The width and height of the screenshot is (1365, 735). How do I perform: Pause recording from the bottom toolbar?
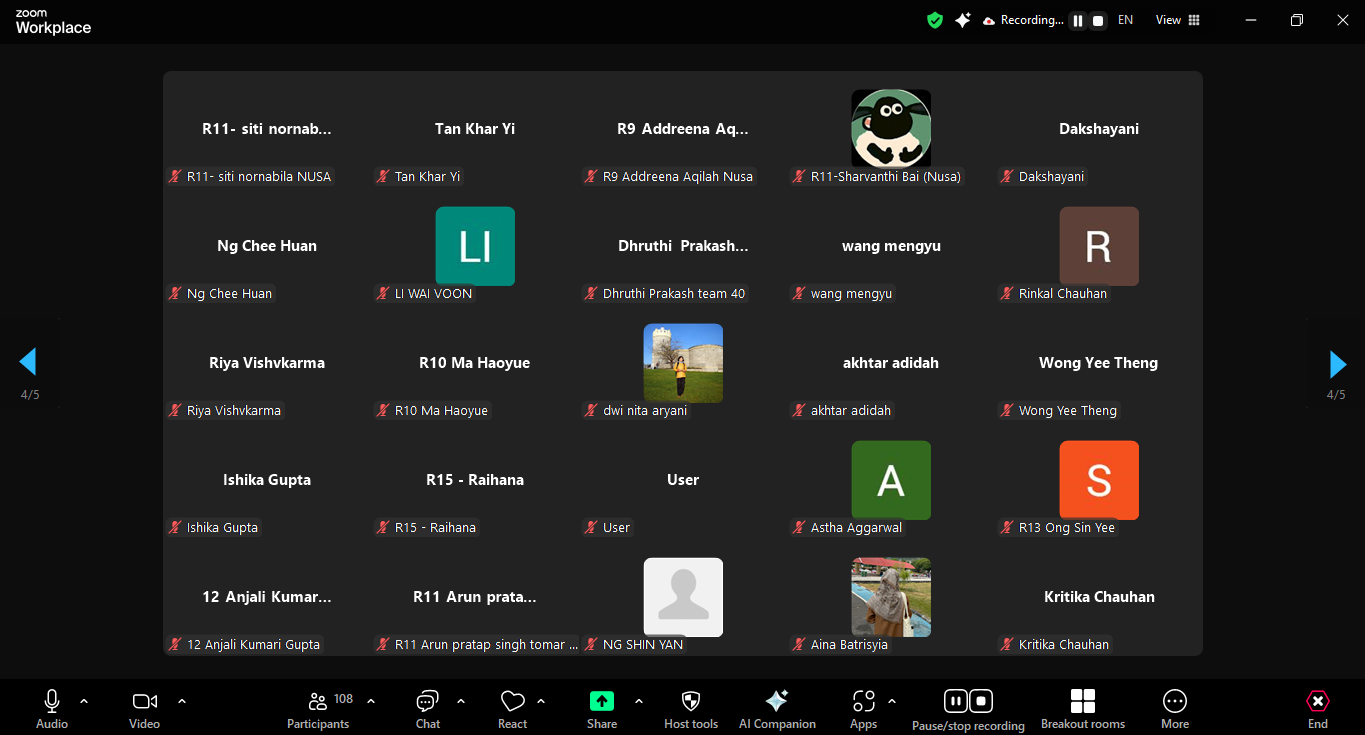coord(955,701)
